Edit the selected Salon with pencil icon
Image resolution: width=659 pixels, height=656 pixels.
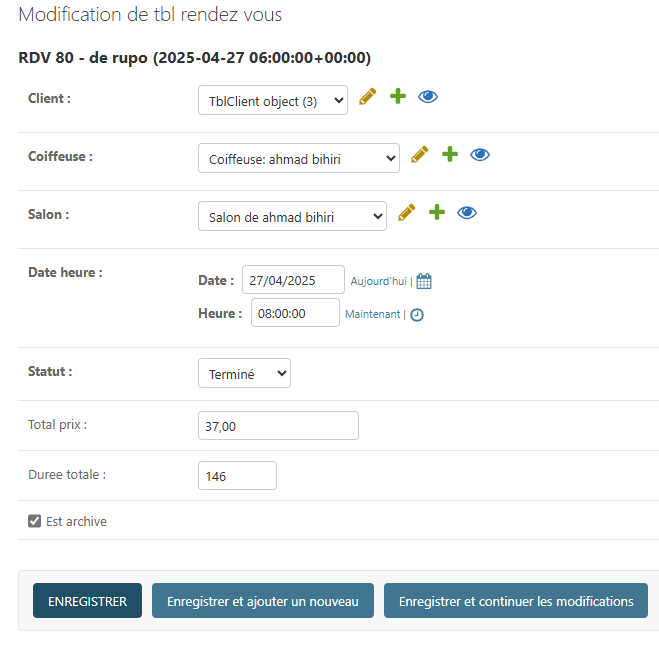tap(406, 213)
